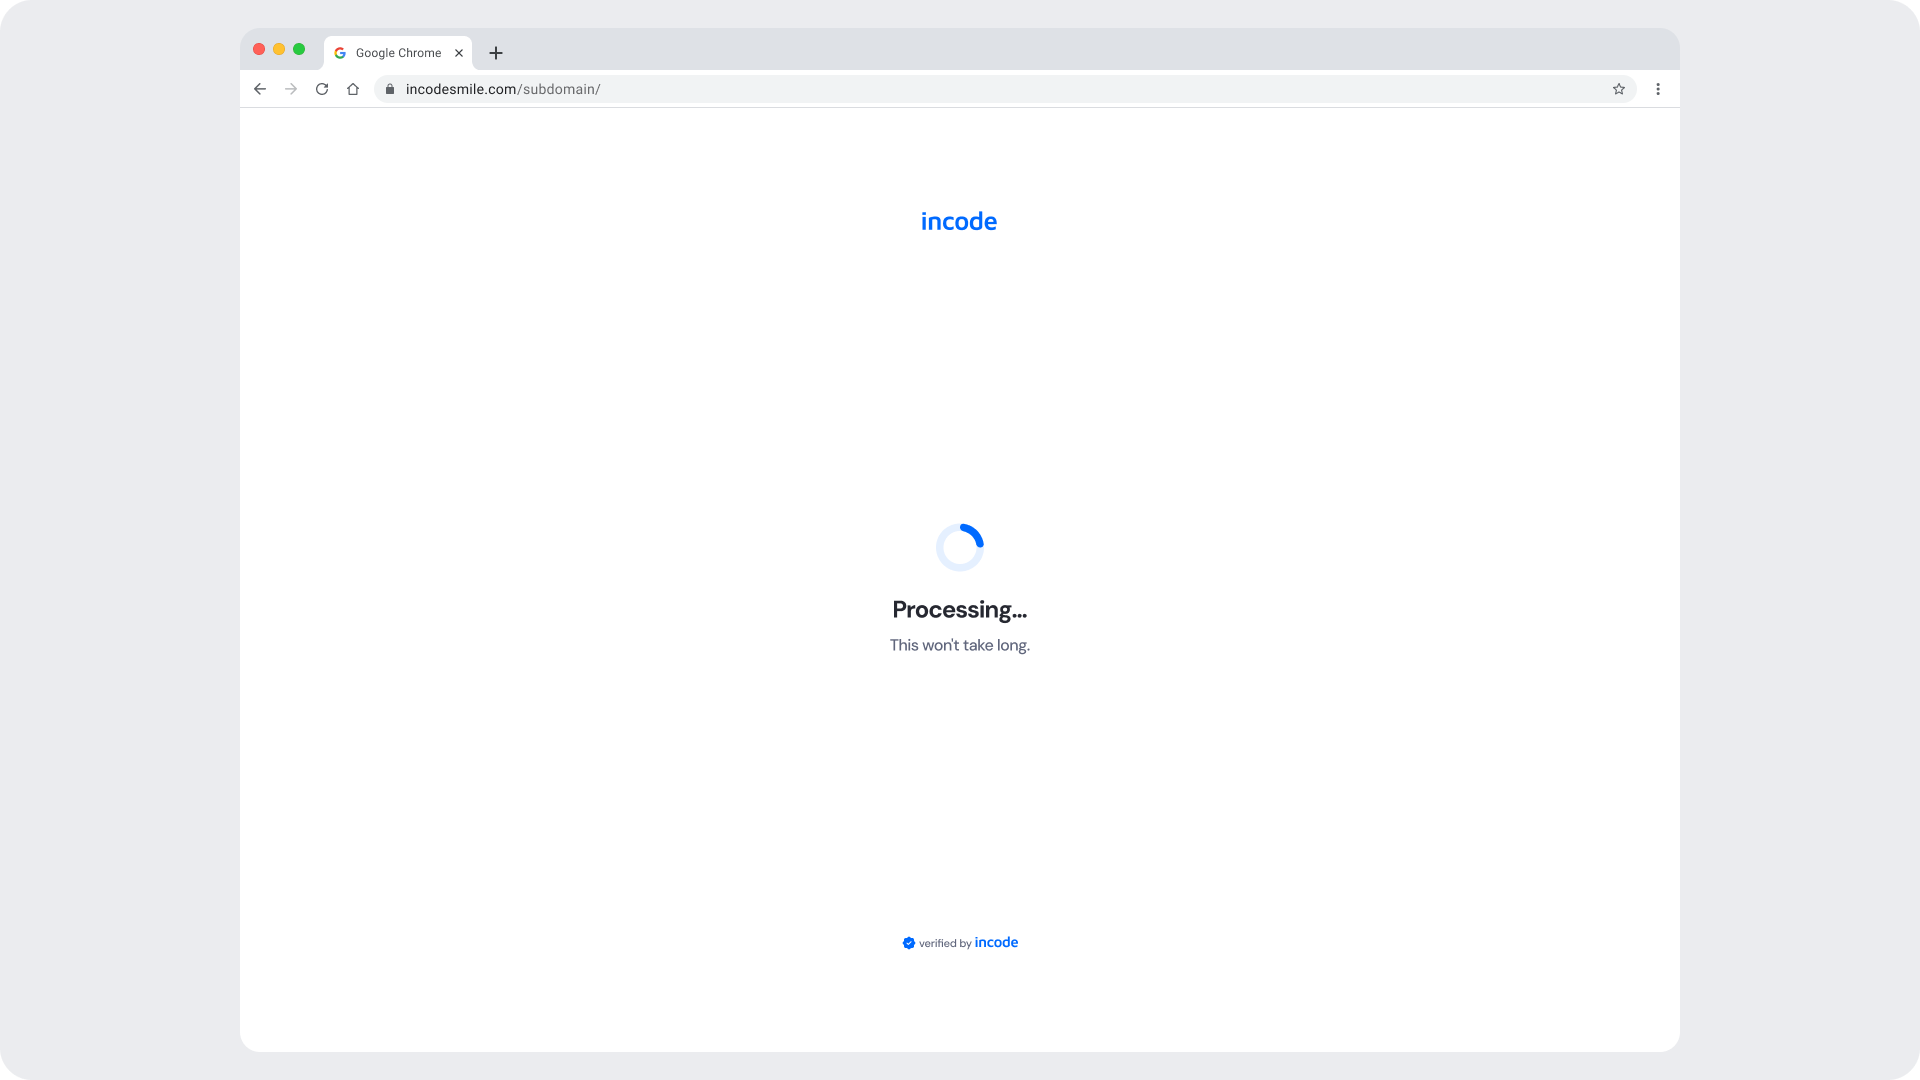
Task: Click the "This won't take long." text
Action: click(x=960, y=645)
